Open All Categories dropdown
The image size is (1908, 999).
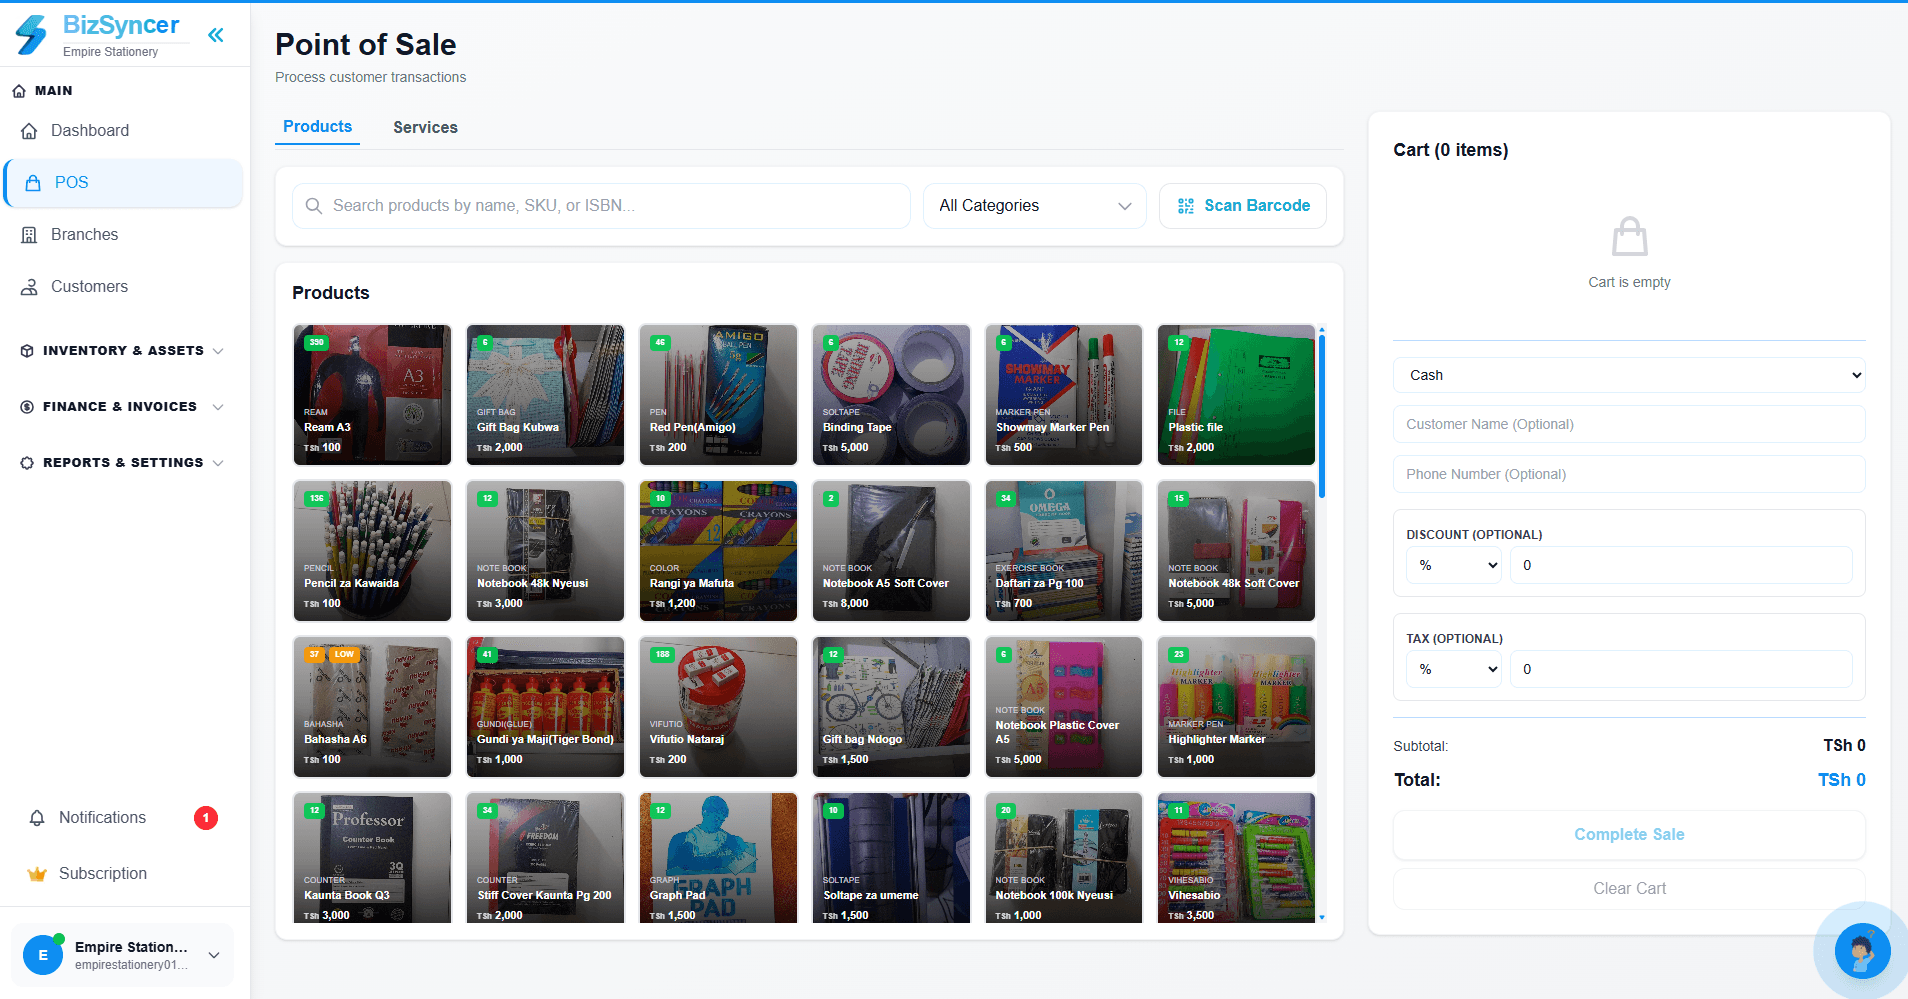tap(1034, 205)
